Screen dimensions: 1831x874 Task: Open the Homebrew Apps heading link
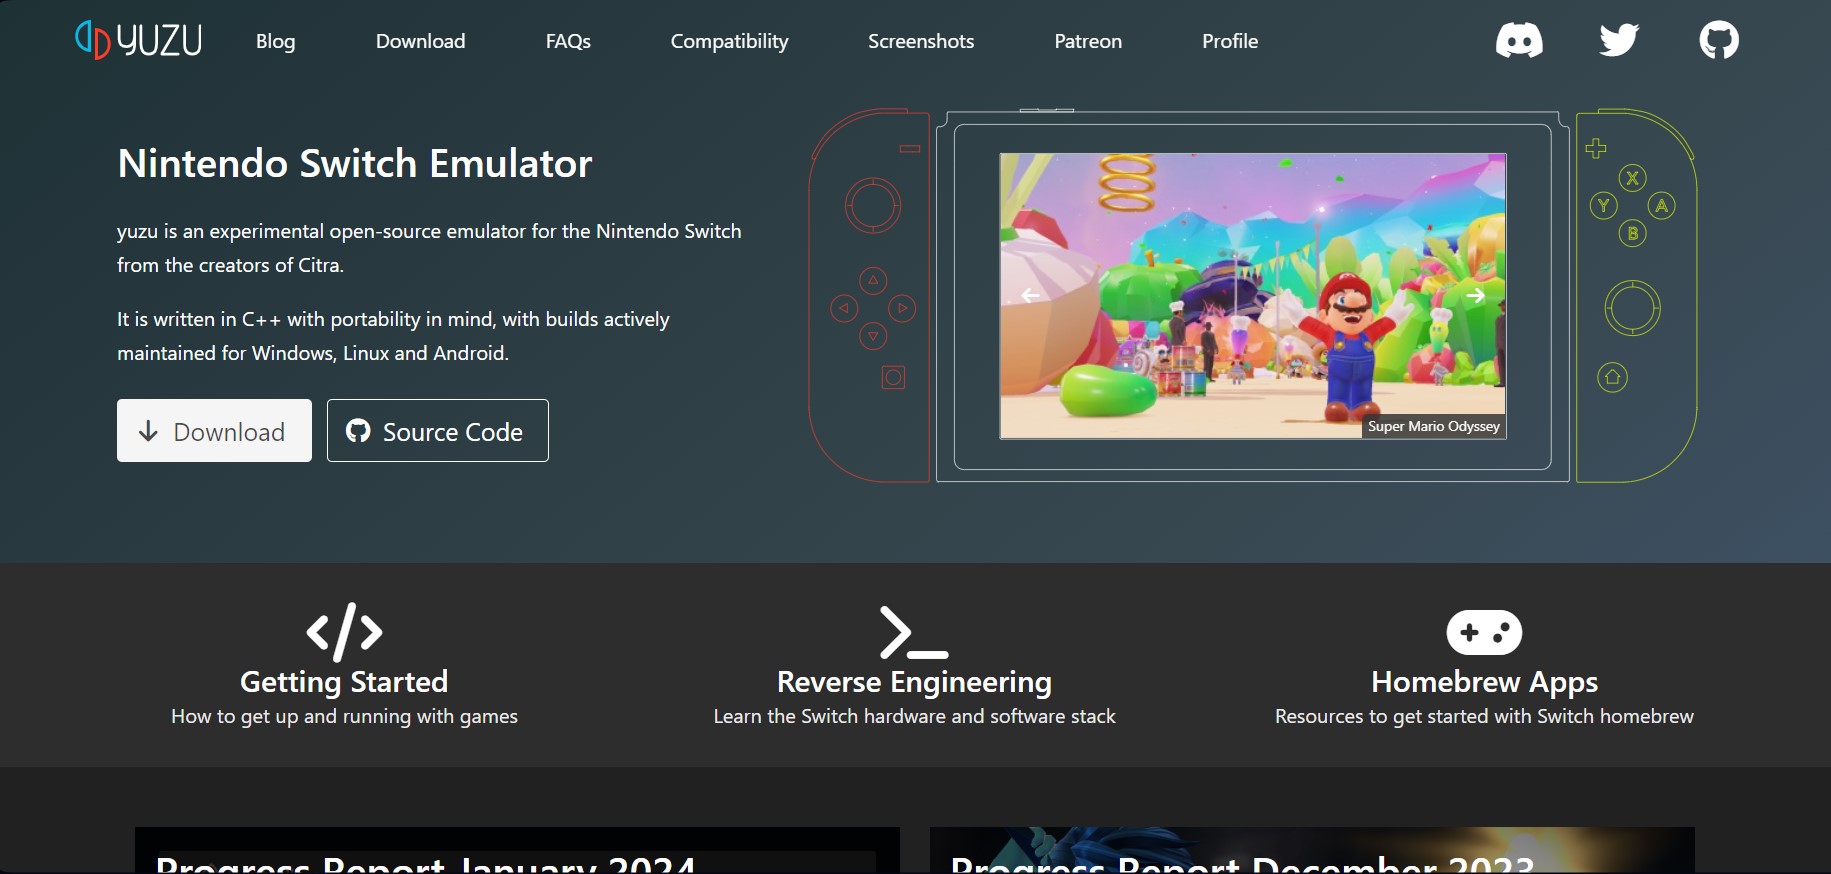tap(1484, 682)
